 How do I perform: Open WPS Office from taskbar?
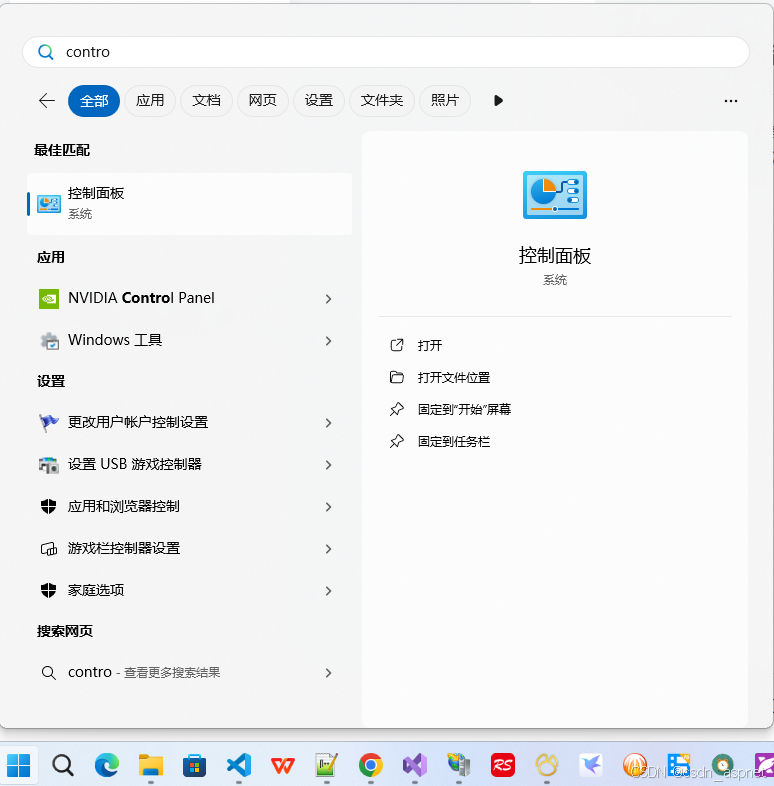[x=283, y=765]
